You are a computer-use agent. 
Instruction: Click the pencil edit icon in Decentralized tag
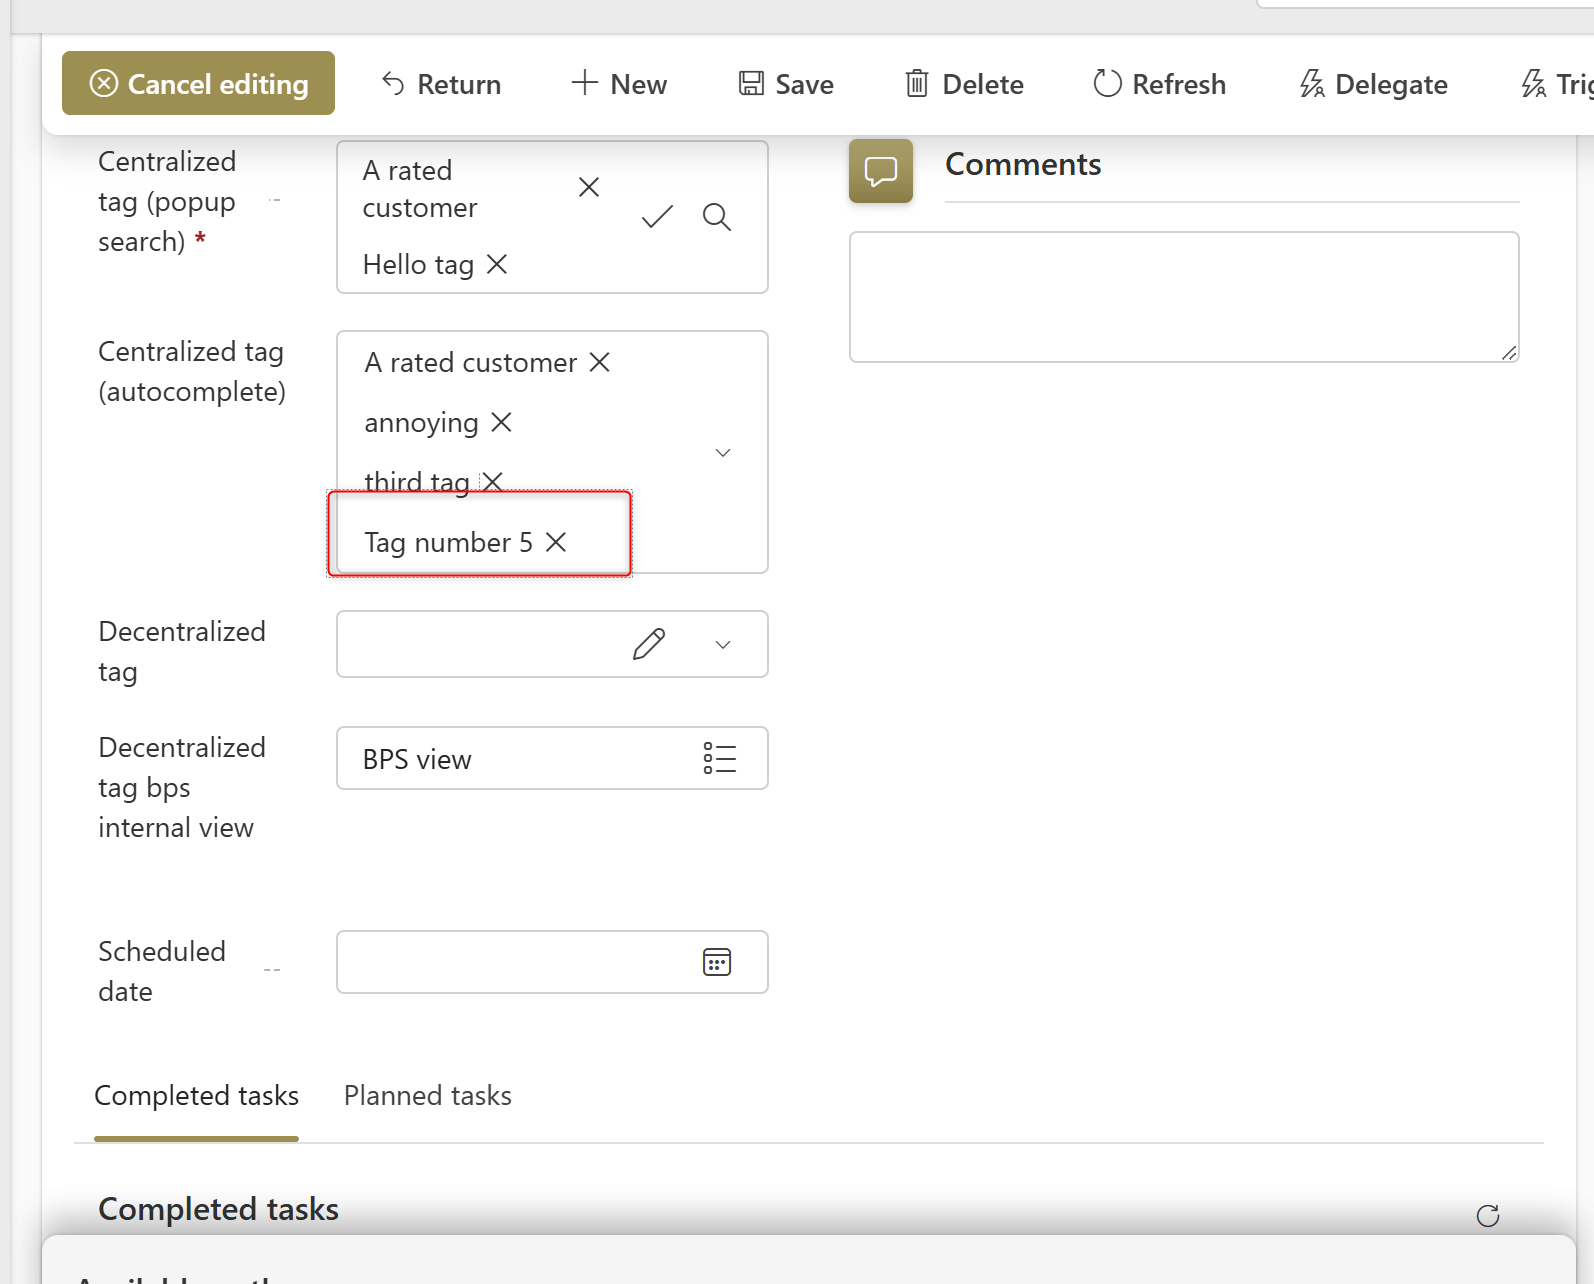[x=649, y=644]
